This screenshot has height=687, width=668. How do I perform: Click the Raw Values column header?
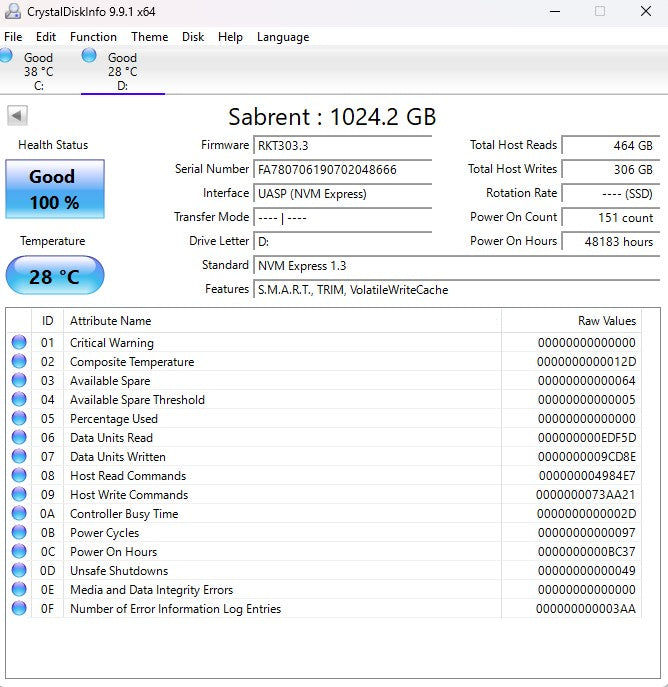tap(571, 321)
